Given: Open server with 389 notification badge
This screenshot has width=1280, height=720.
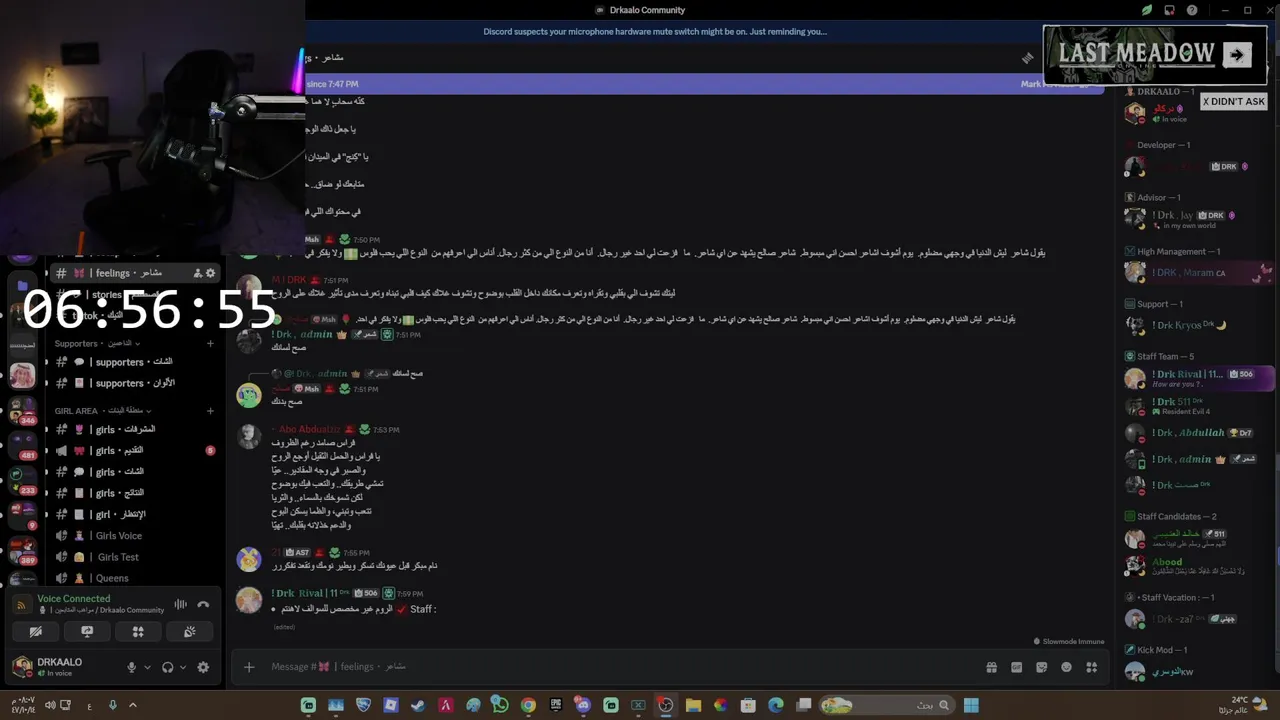Looking at the screenshot, I should pyautogui.click(x=23, y=549).
